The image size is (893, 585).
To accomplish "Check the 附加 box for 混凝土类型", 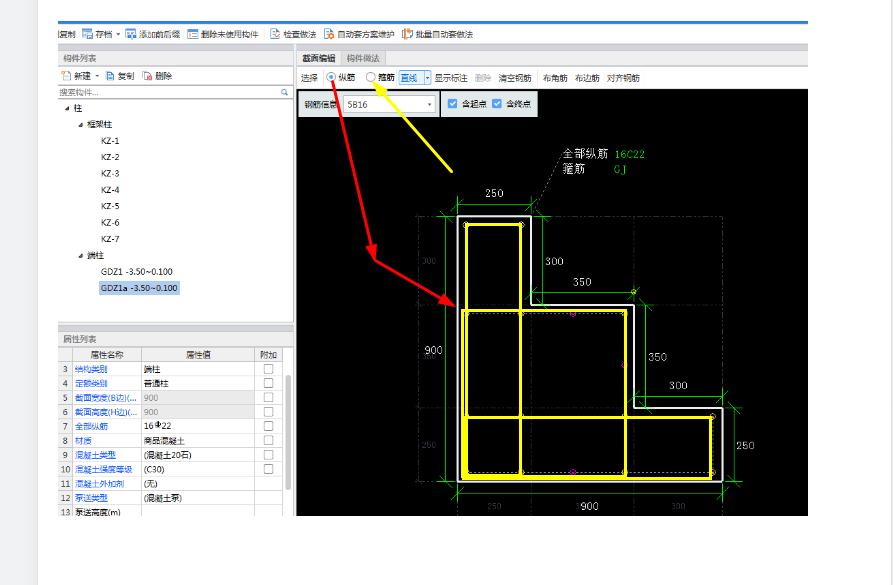I will click(268, 455).
